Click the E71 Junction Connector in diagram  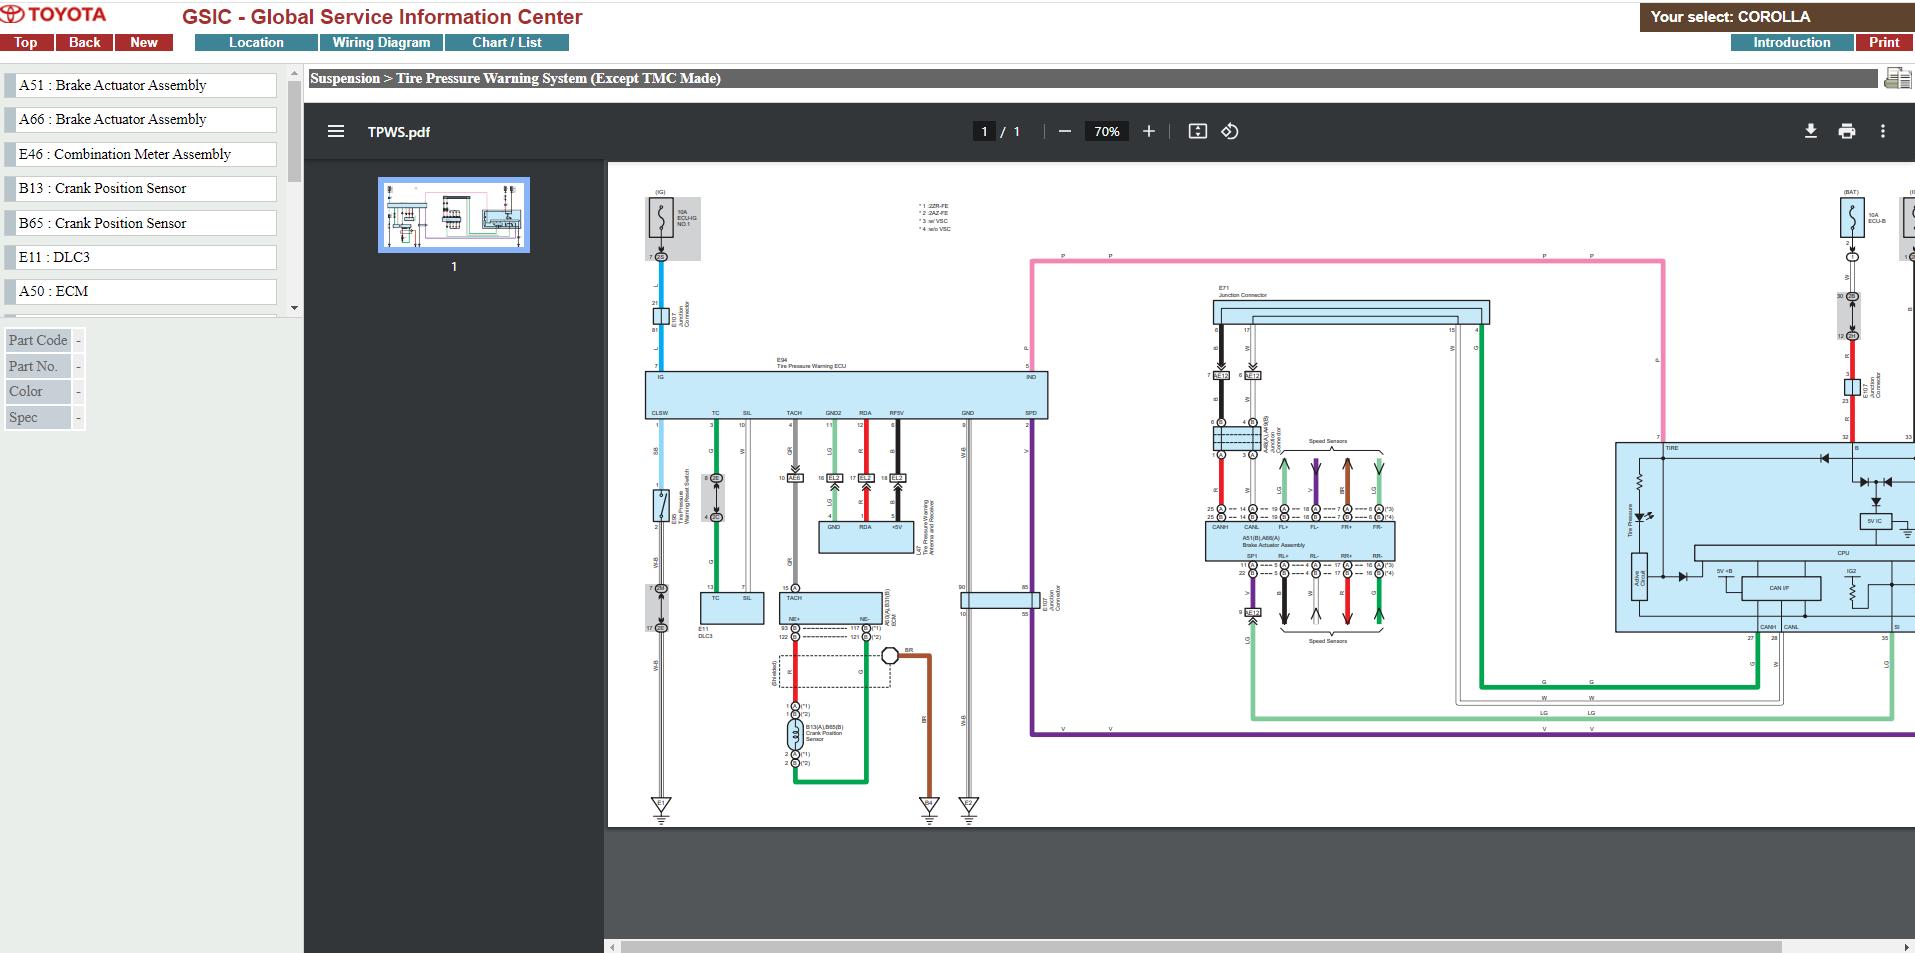(x=1351, y=312)
